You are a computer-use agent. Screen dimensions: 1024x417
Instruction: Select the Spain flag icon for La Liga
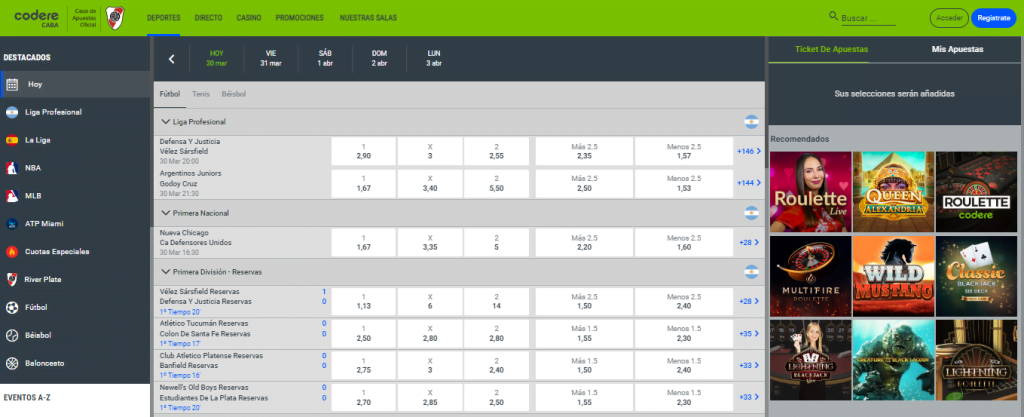coord(12,140)
